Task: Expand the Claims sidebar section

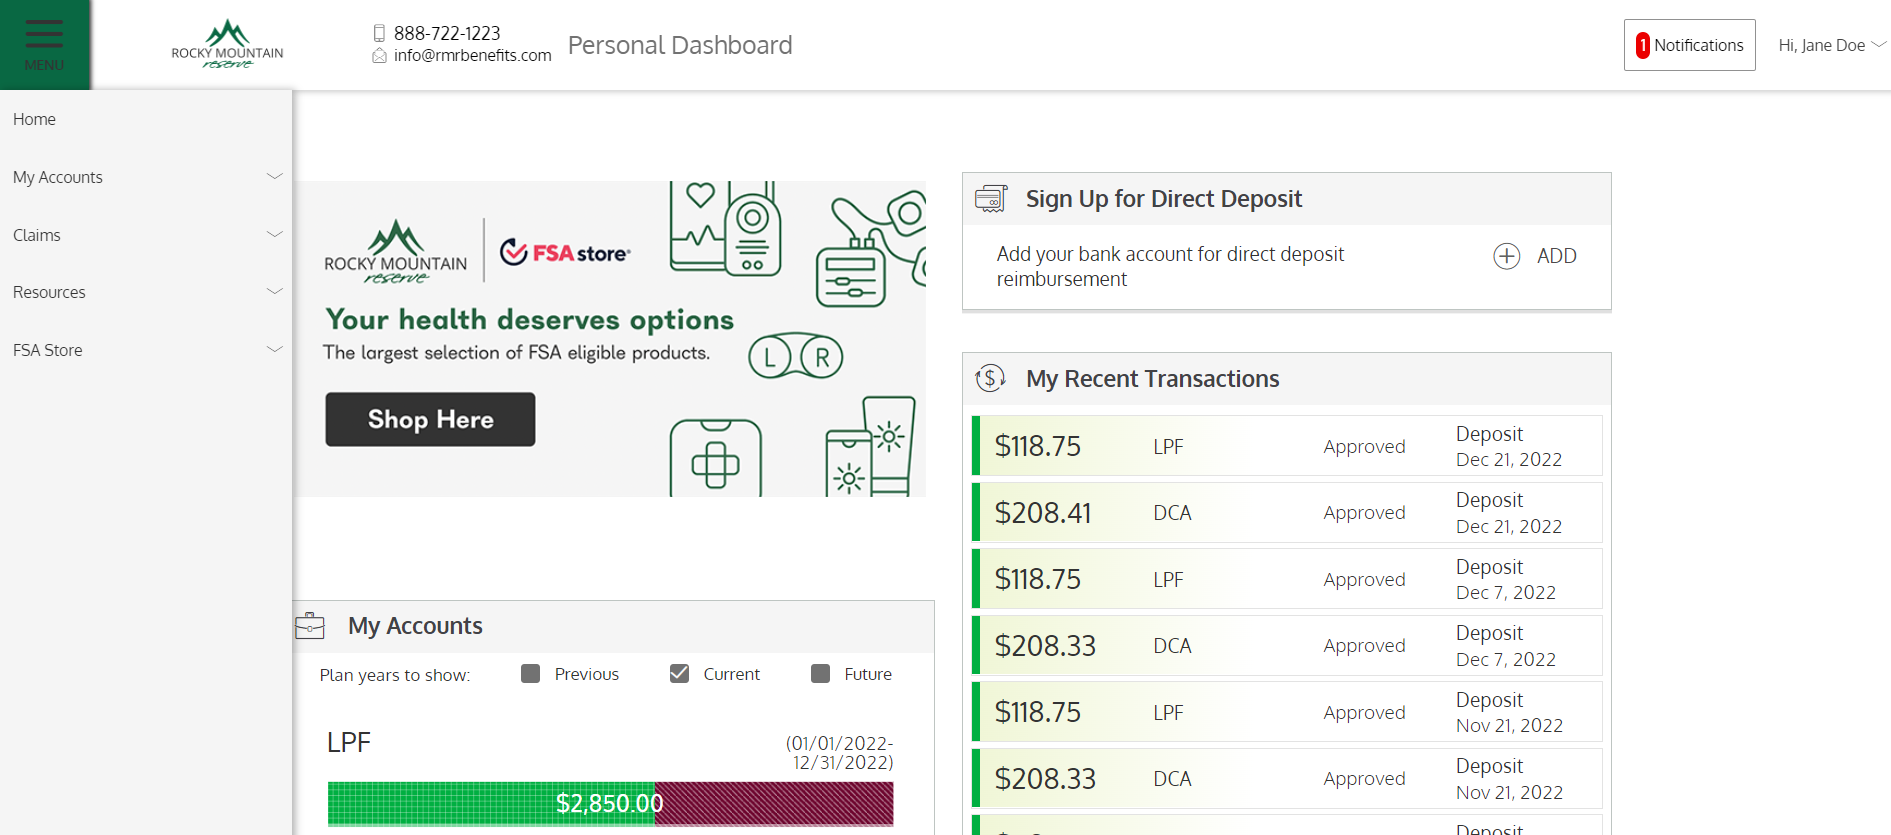Action: pos(146,235)
